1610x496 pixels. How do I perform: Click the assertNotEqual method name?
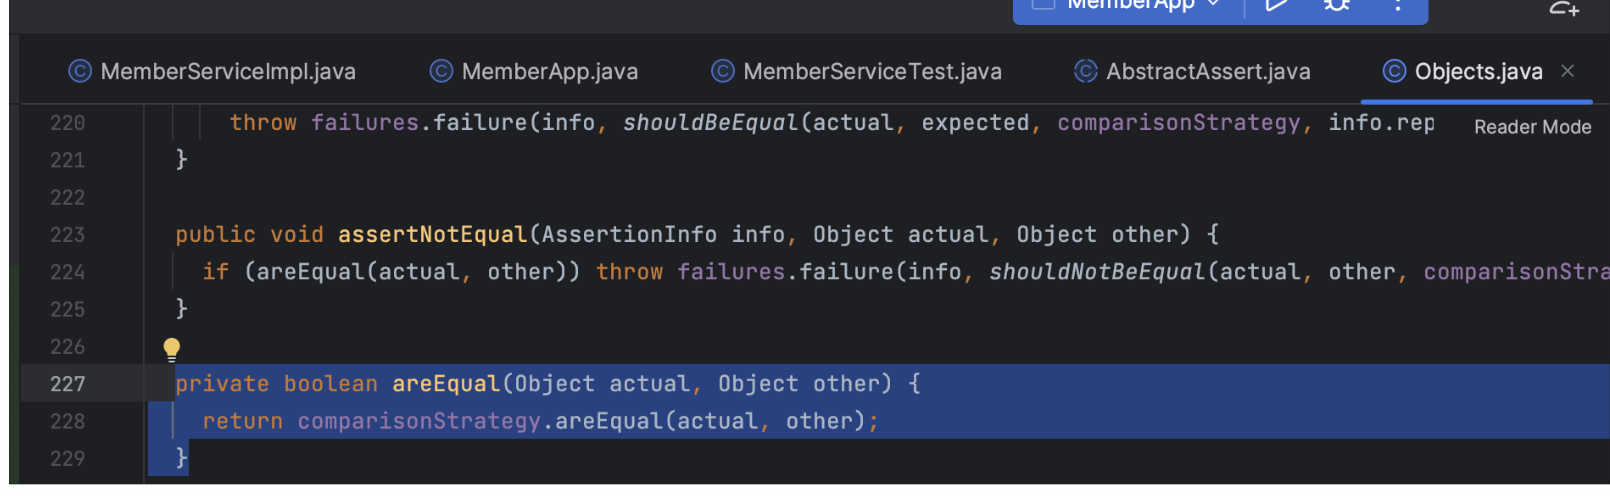[x=432, y=235]
